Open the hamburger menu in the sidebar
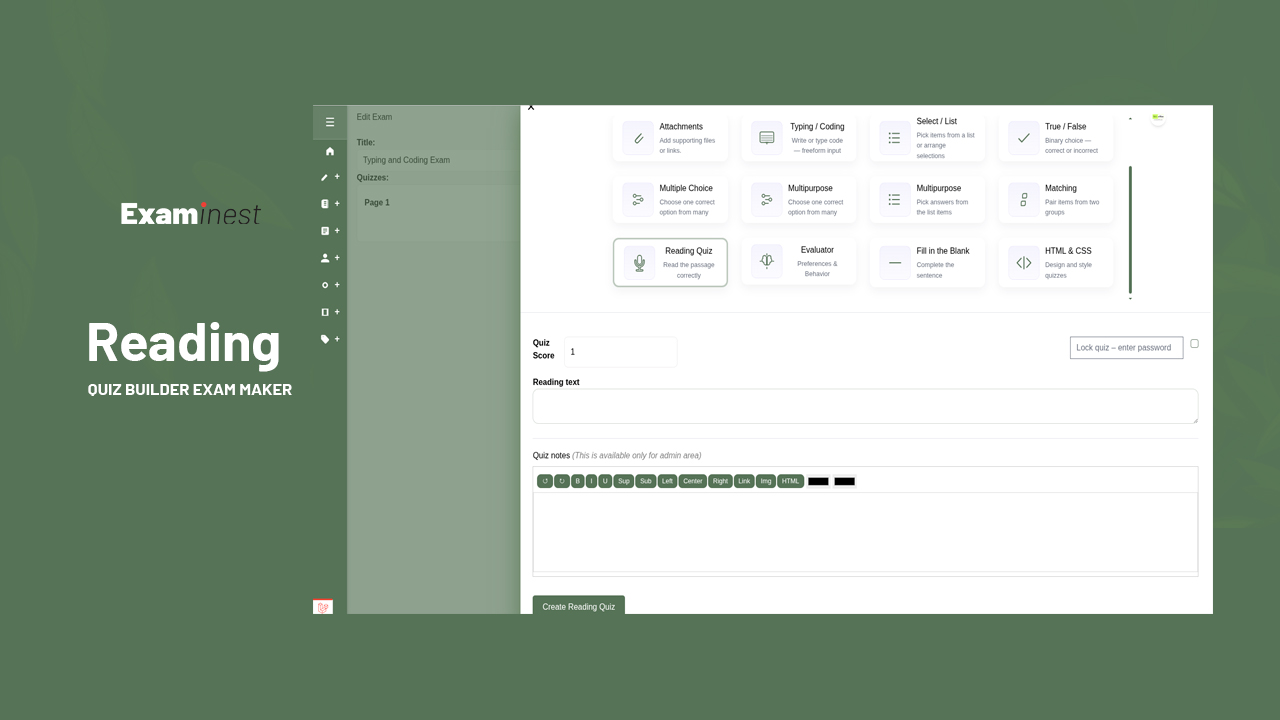1280x720 pixels. click(330, 122)
